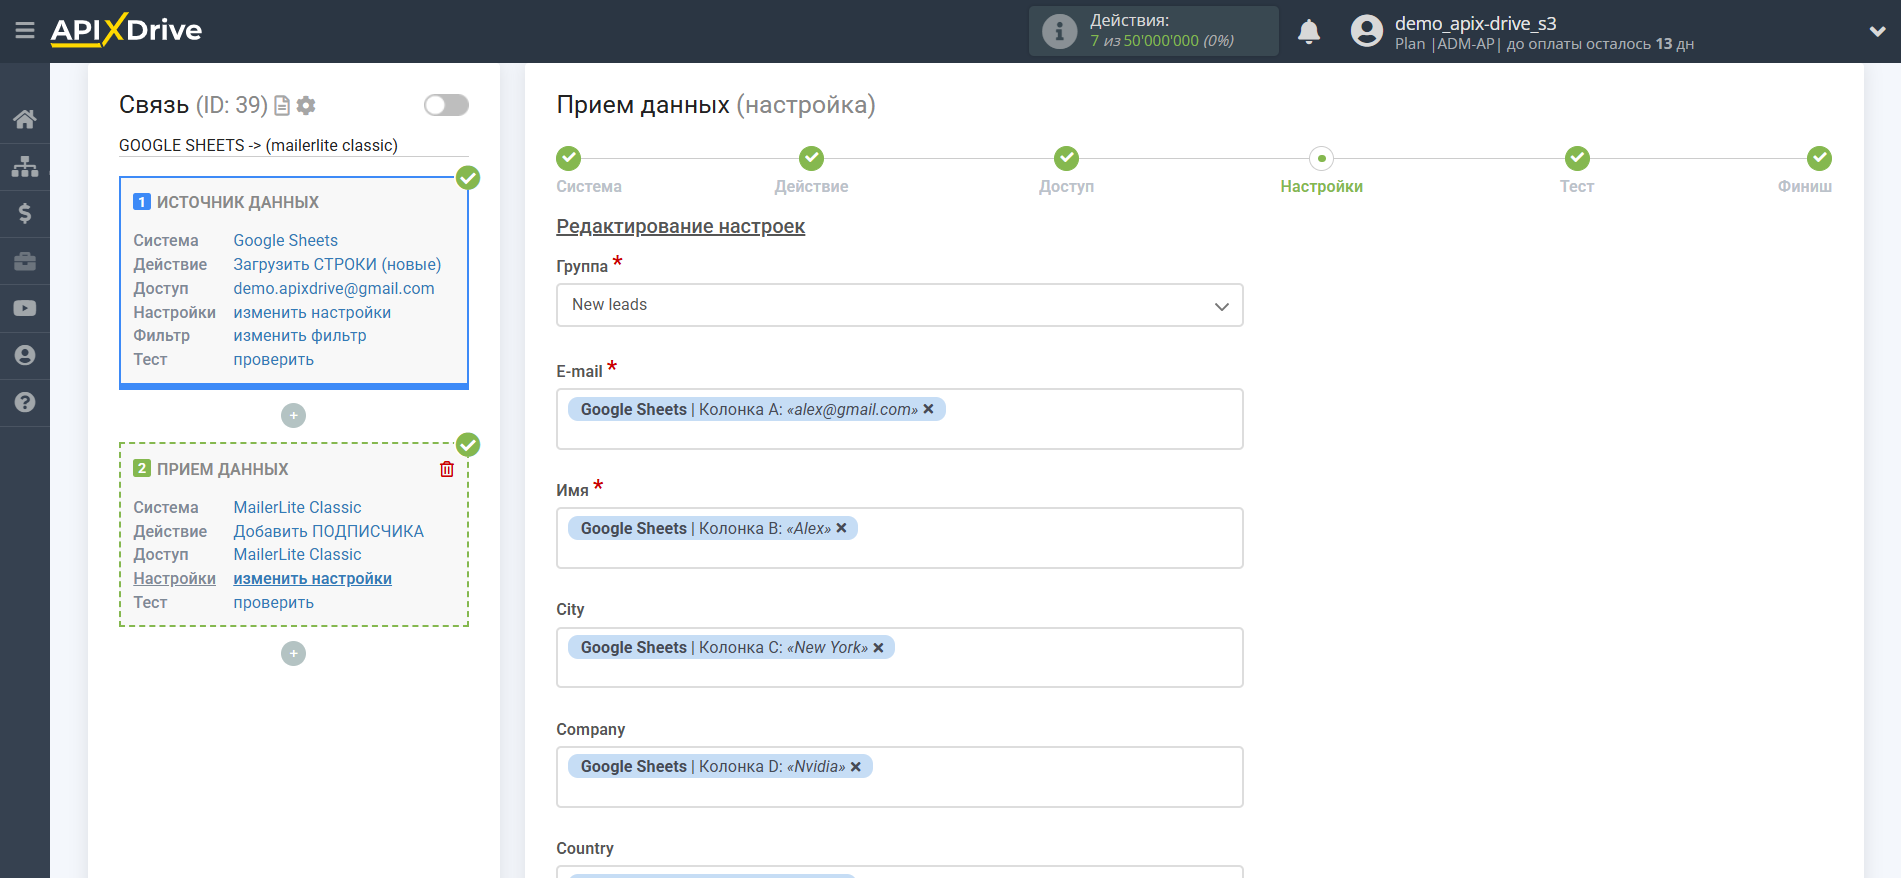Click MailerLite Classic access link
The width and height of the screenshot is (1901, 878).
[297, 554]
